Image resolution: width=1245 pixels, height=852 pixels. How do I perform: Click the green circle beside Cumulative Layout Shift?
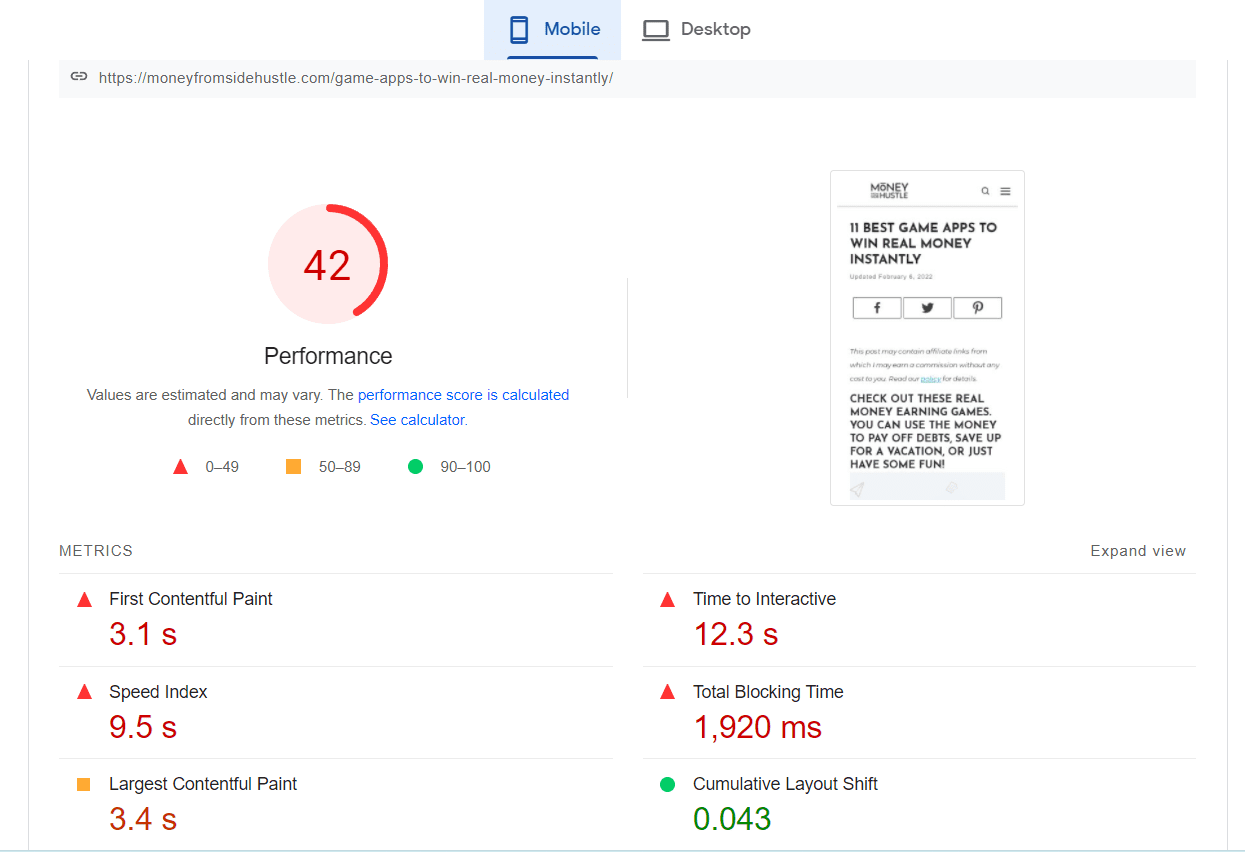point(668,784)
